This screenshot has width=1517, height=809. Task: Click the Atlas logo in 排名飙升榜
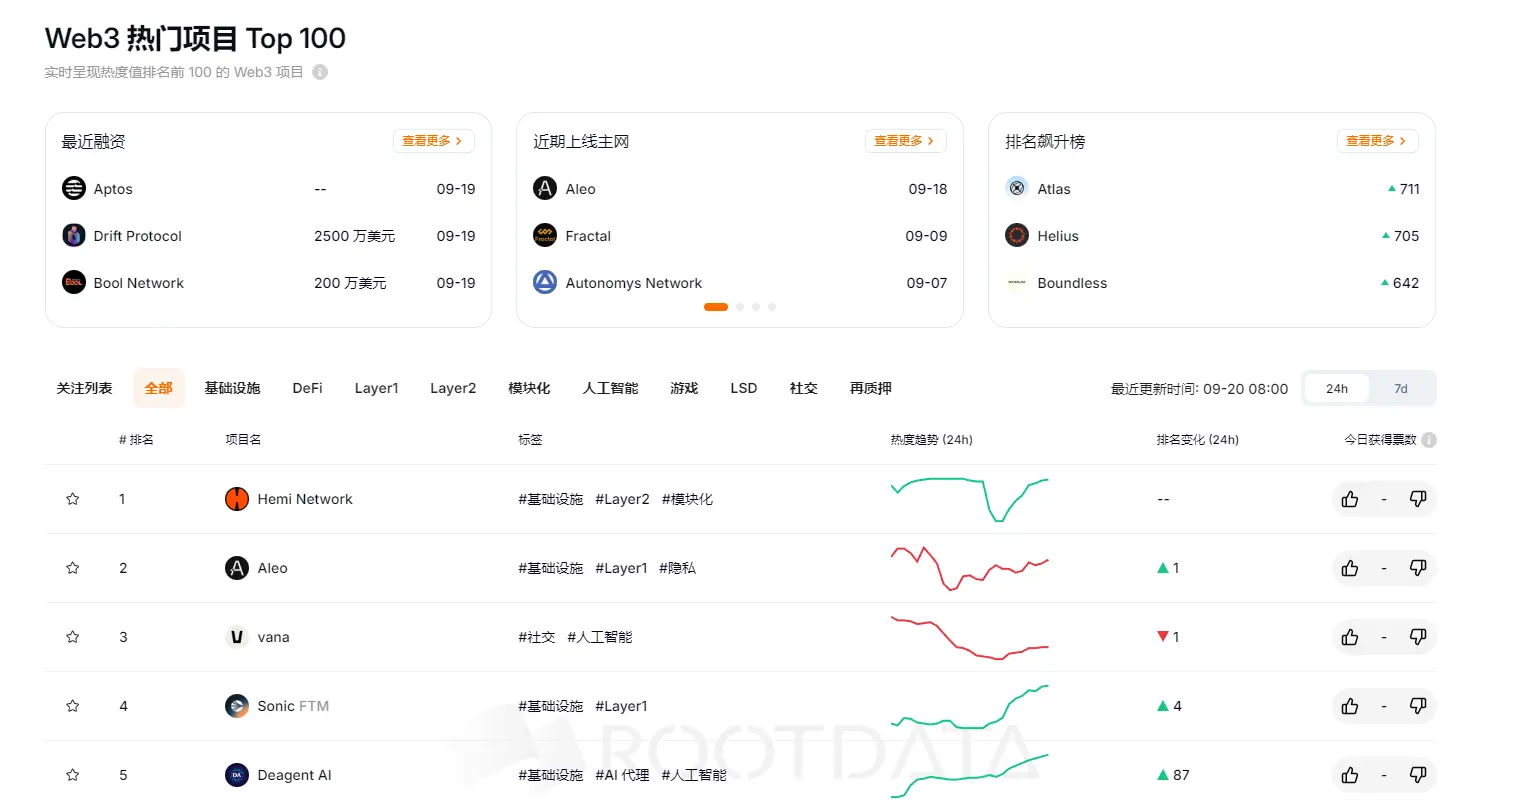[1017, 188]
